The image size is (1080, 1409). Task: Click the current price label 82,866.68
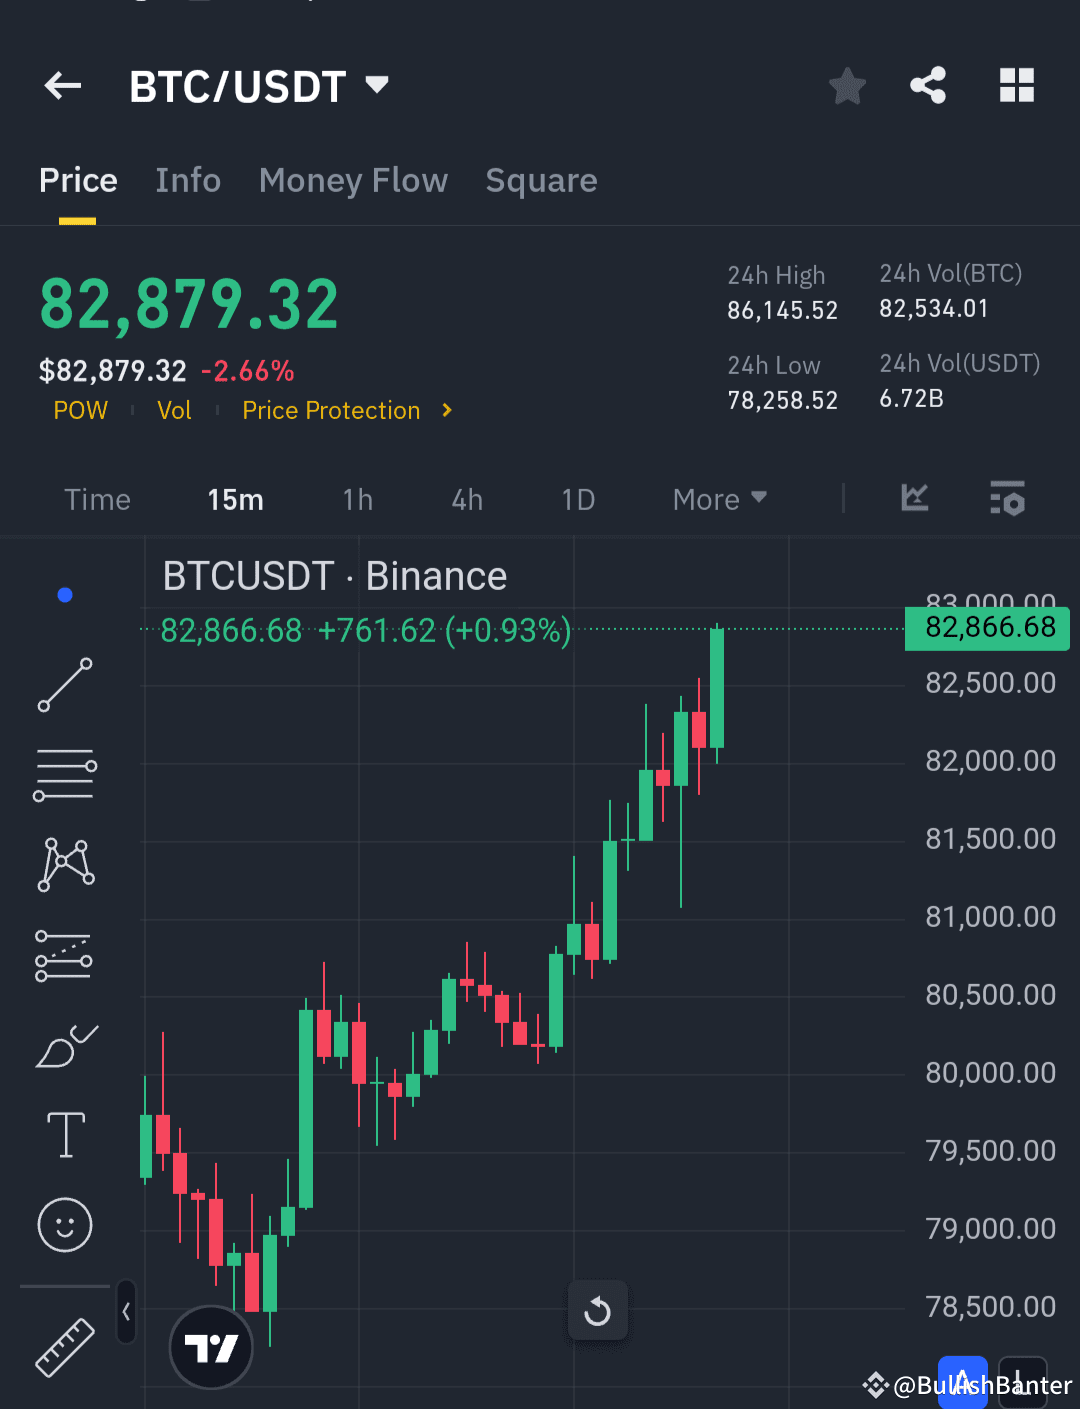pos(986,628)
